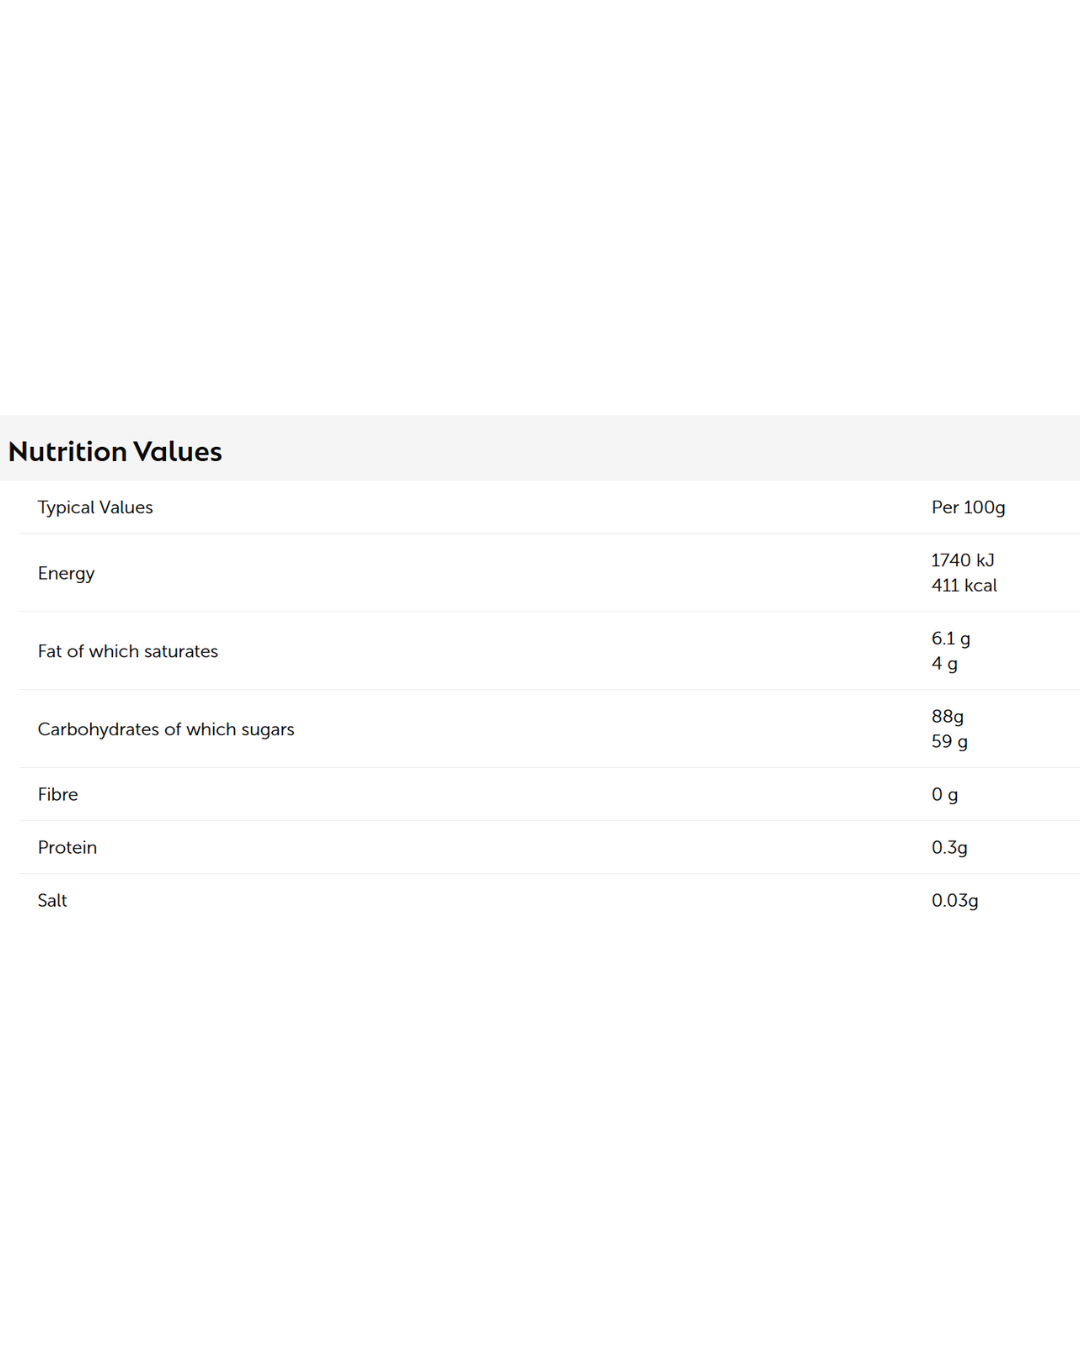Image resolution: width=1080 pixels, height=1350 pixels.
Task: Click the 6.1 g fat value
Action: [x=950, y=638]
